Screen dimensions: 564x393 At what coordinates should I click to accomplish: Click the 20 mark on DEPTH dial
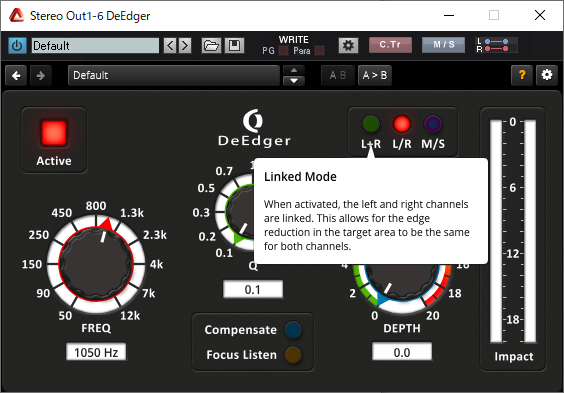(433, 316)
